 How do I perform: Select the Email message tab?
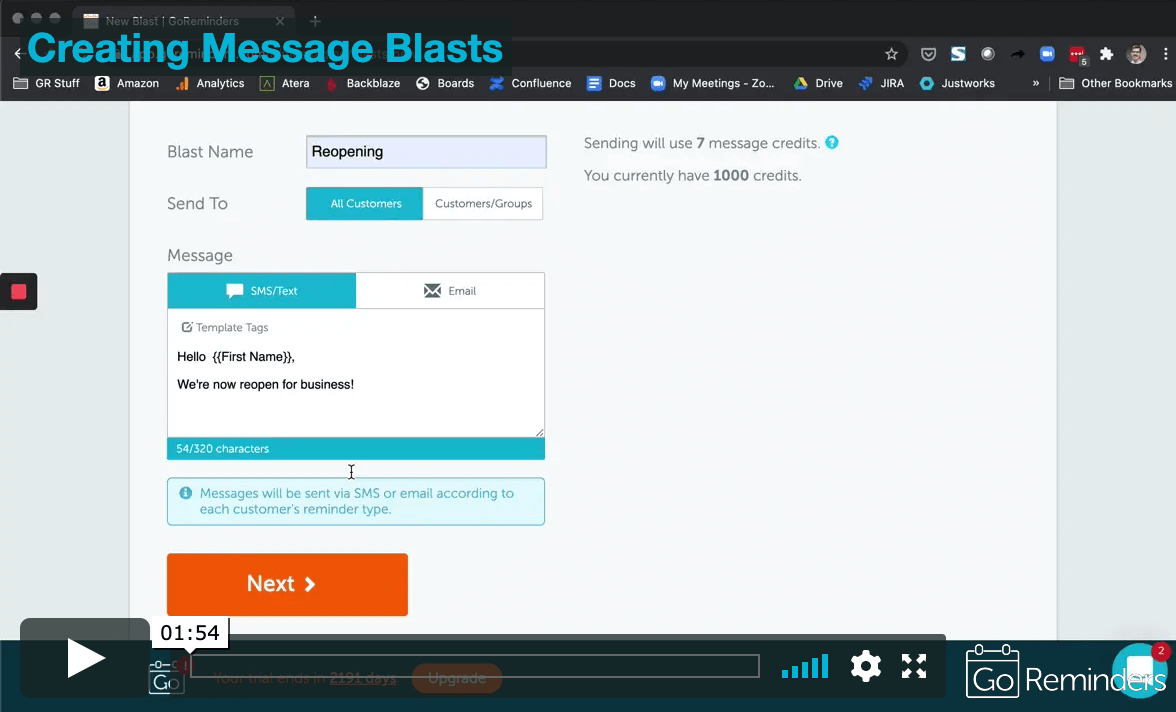(x=450, y=290)
